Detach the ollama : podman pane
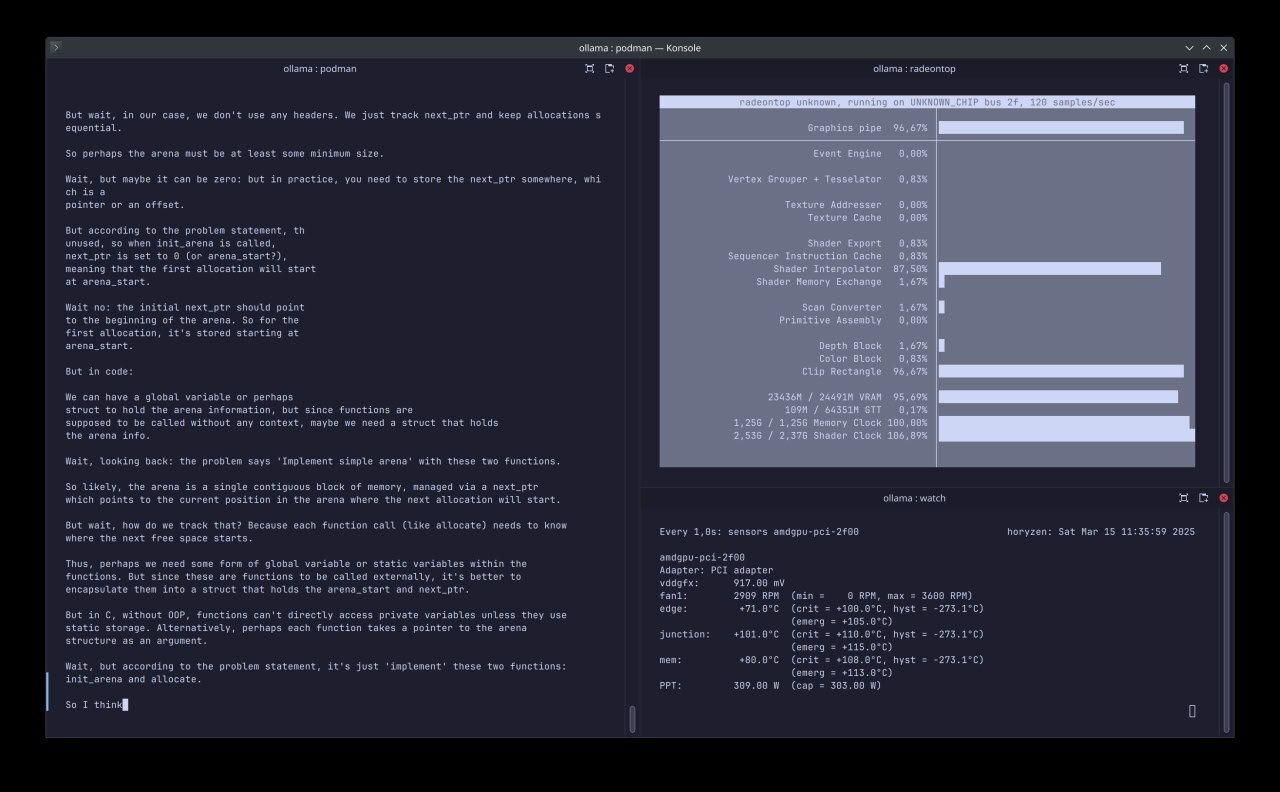The image size is (1280, 792). click(x=609, y=69)
